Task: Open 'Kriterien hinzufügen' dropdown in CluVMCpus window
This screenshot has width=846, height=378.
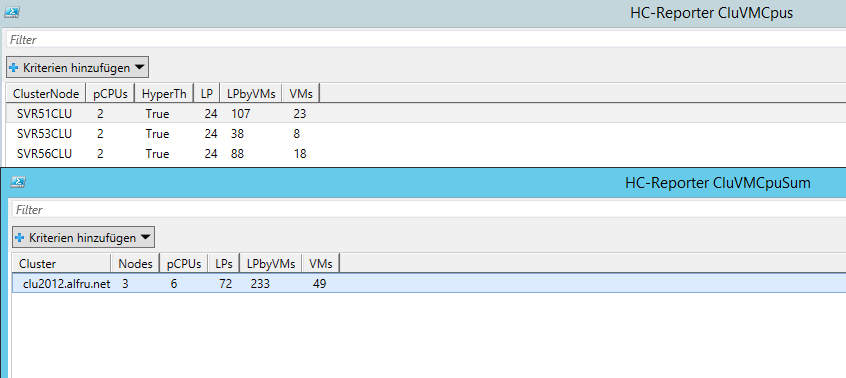Action: [x=77, y=67]
